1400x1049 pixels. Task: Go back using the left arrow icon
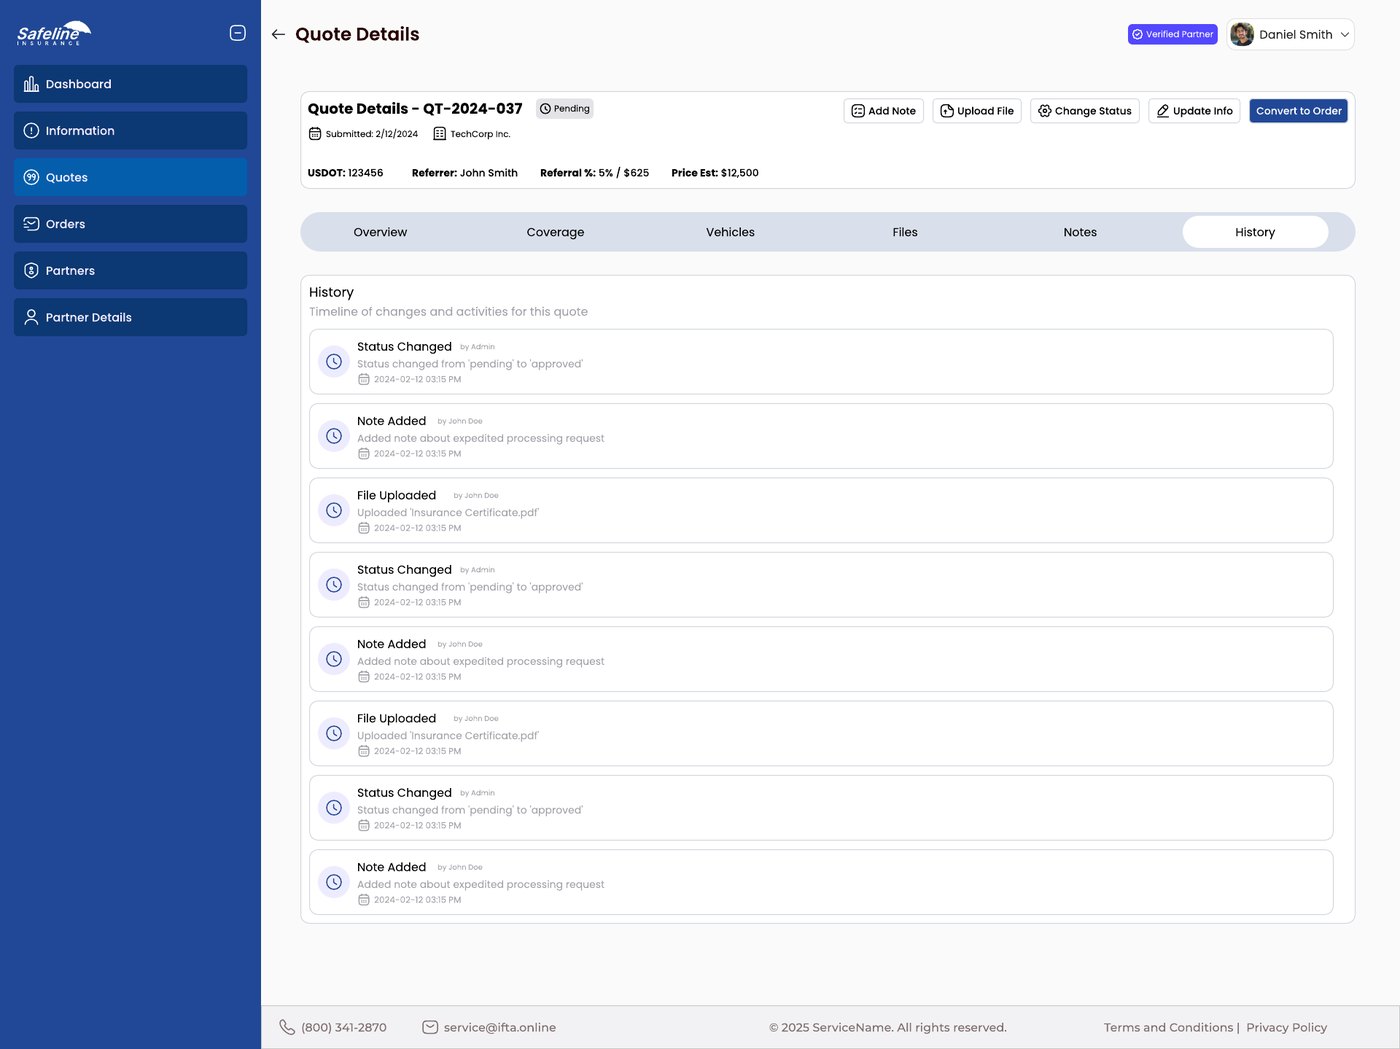click(x=278, y=34)
